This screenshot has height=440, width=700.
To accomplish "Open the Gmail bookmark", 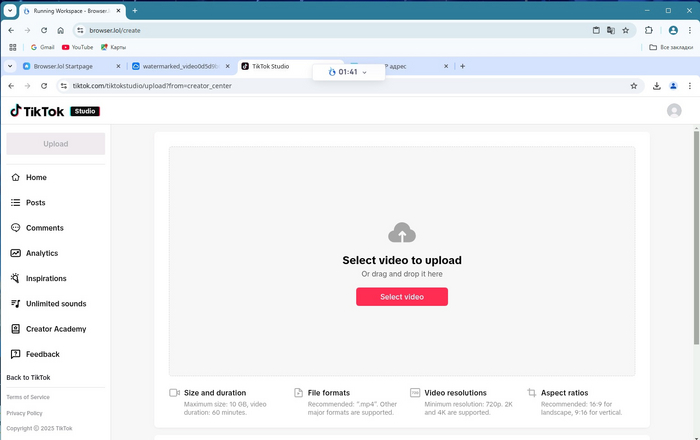I will 42,47.
